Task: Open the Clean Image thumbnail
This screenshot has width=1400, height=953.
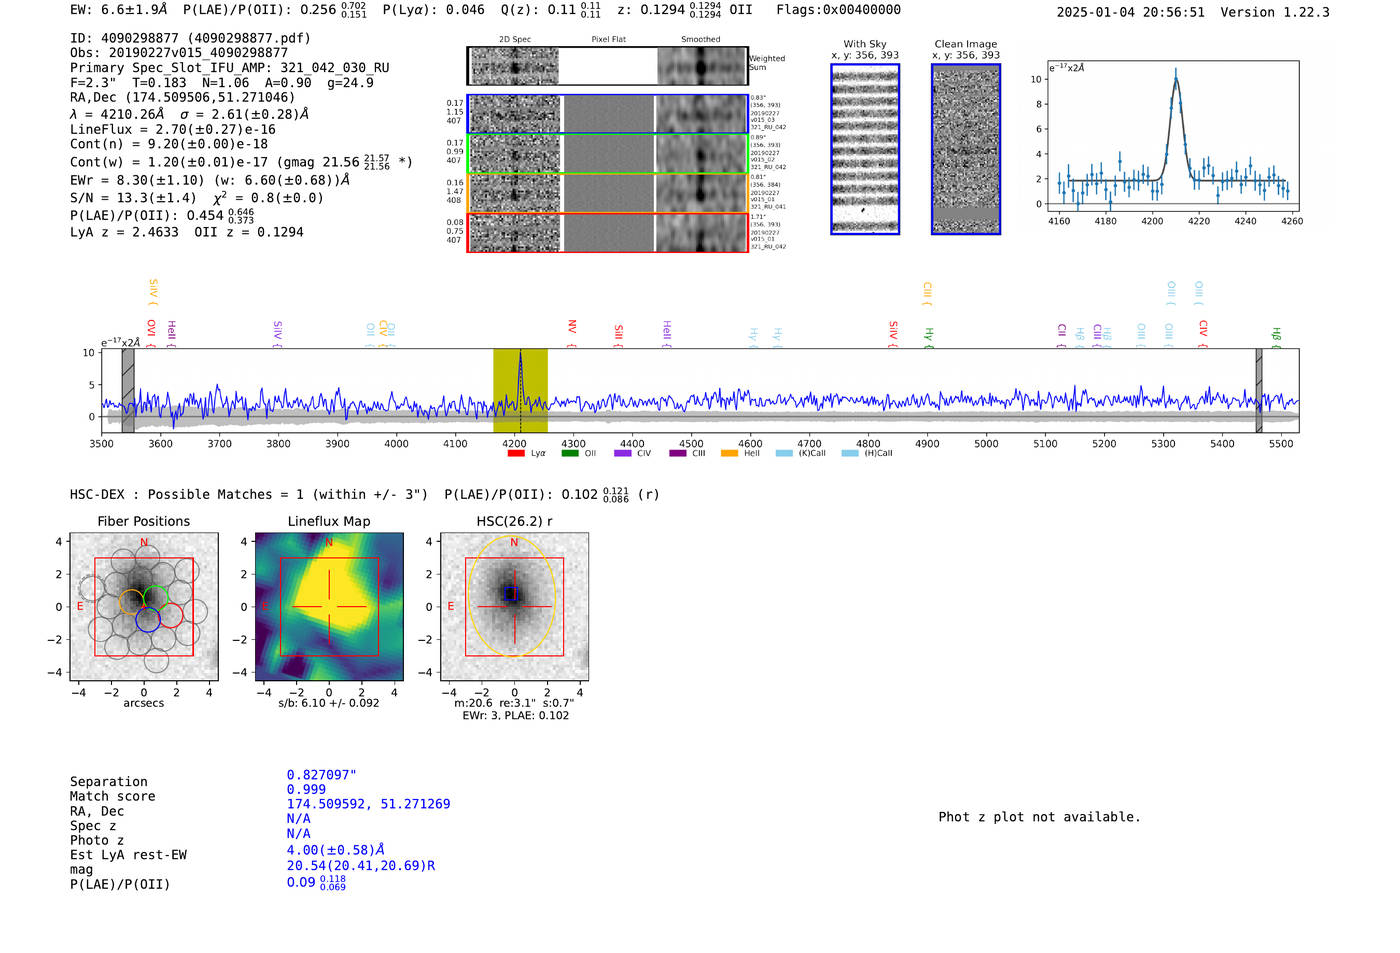Action: (x=966, y=149)
